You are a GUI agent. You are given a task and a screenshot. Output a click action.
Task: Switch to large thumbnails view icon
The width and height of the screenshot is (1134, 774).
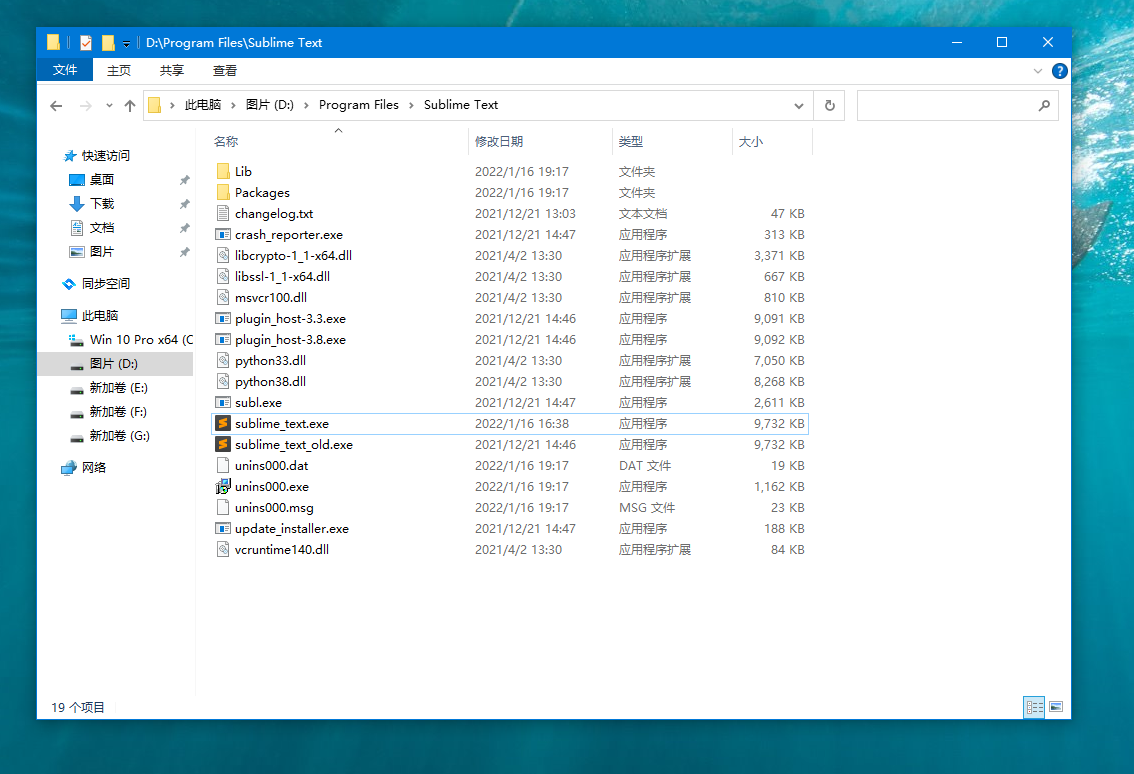[1056, 707]
